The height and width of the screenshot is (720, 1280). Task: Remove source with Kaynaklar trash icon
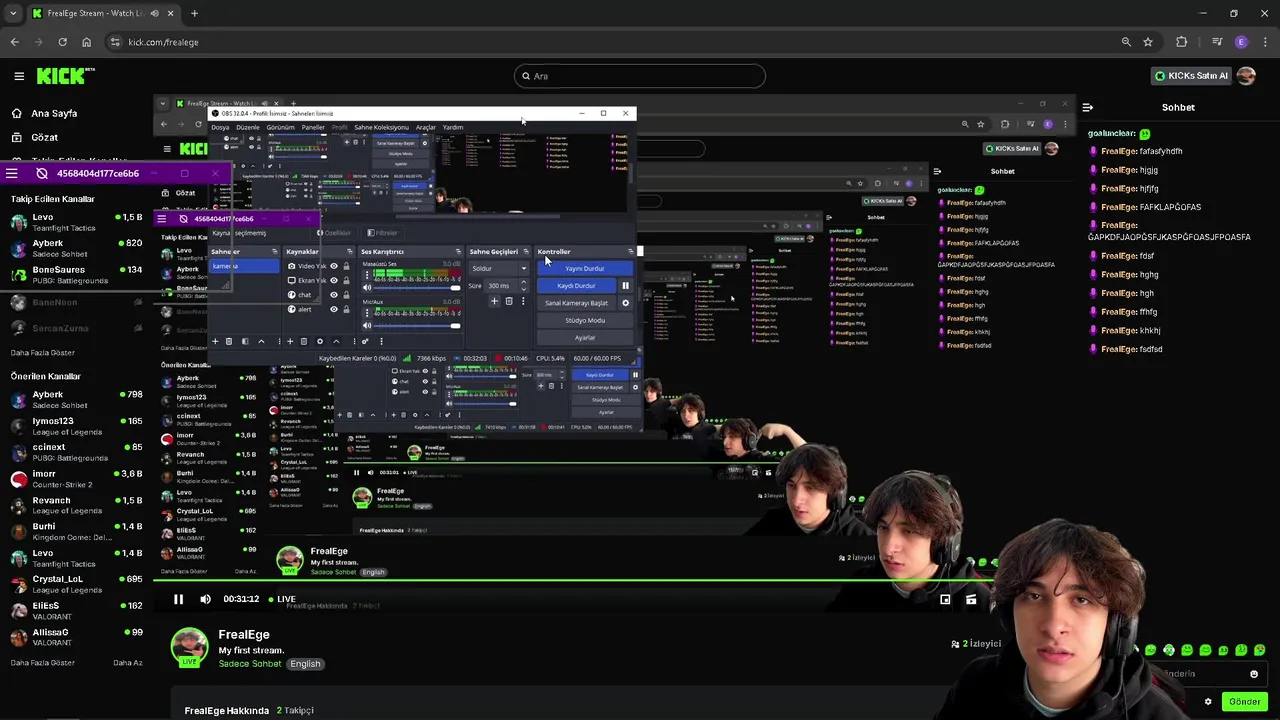[304, 341]
